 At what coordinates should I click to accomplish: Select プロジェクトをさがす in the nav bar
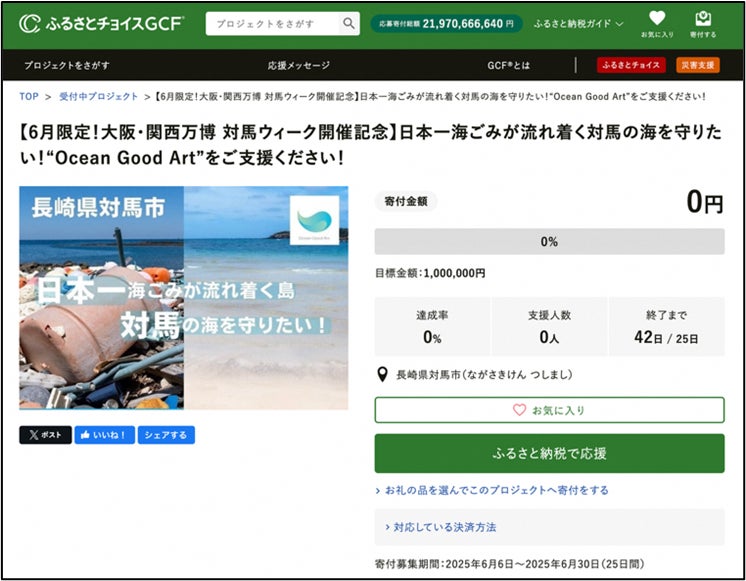(x=67, y=65)
